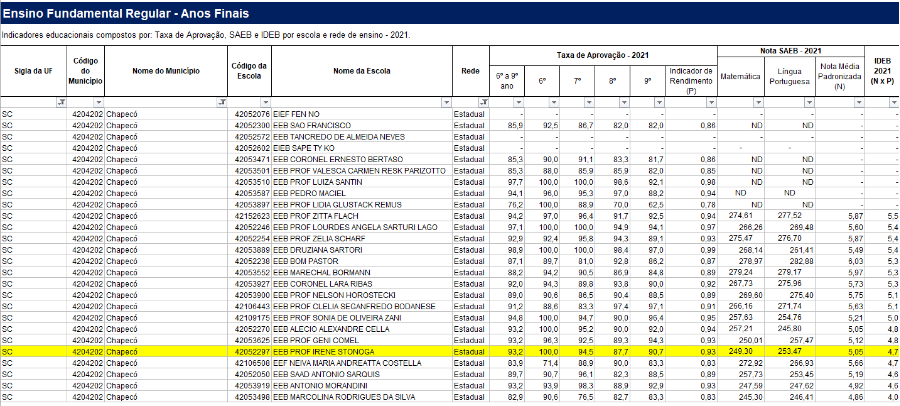
Task: Select the 'Nota SAEB - 2021' header
Action: coord(791,51)
